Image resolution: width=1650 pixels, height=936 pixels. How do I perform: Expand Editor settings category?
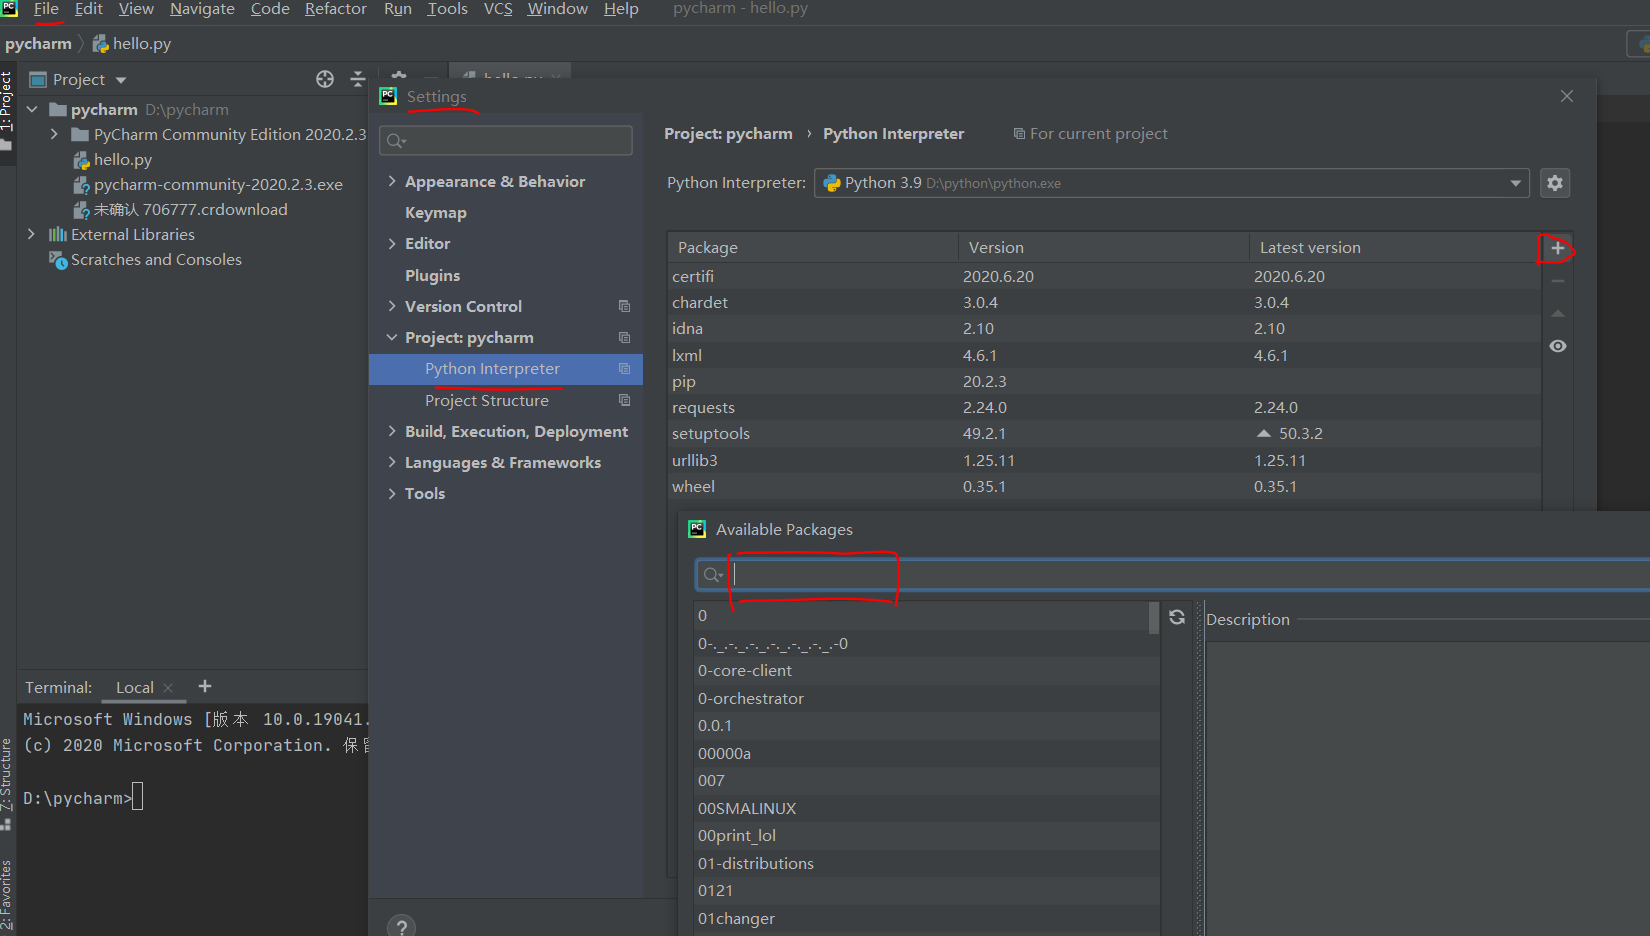pyautogui.click(x=392, y=243)
